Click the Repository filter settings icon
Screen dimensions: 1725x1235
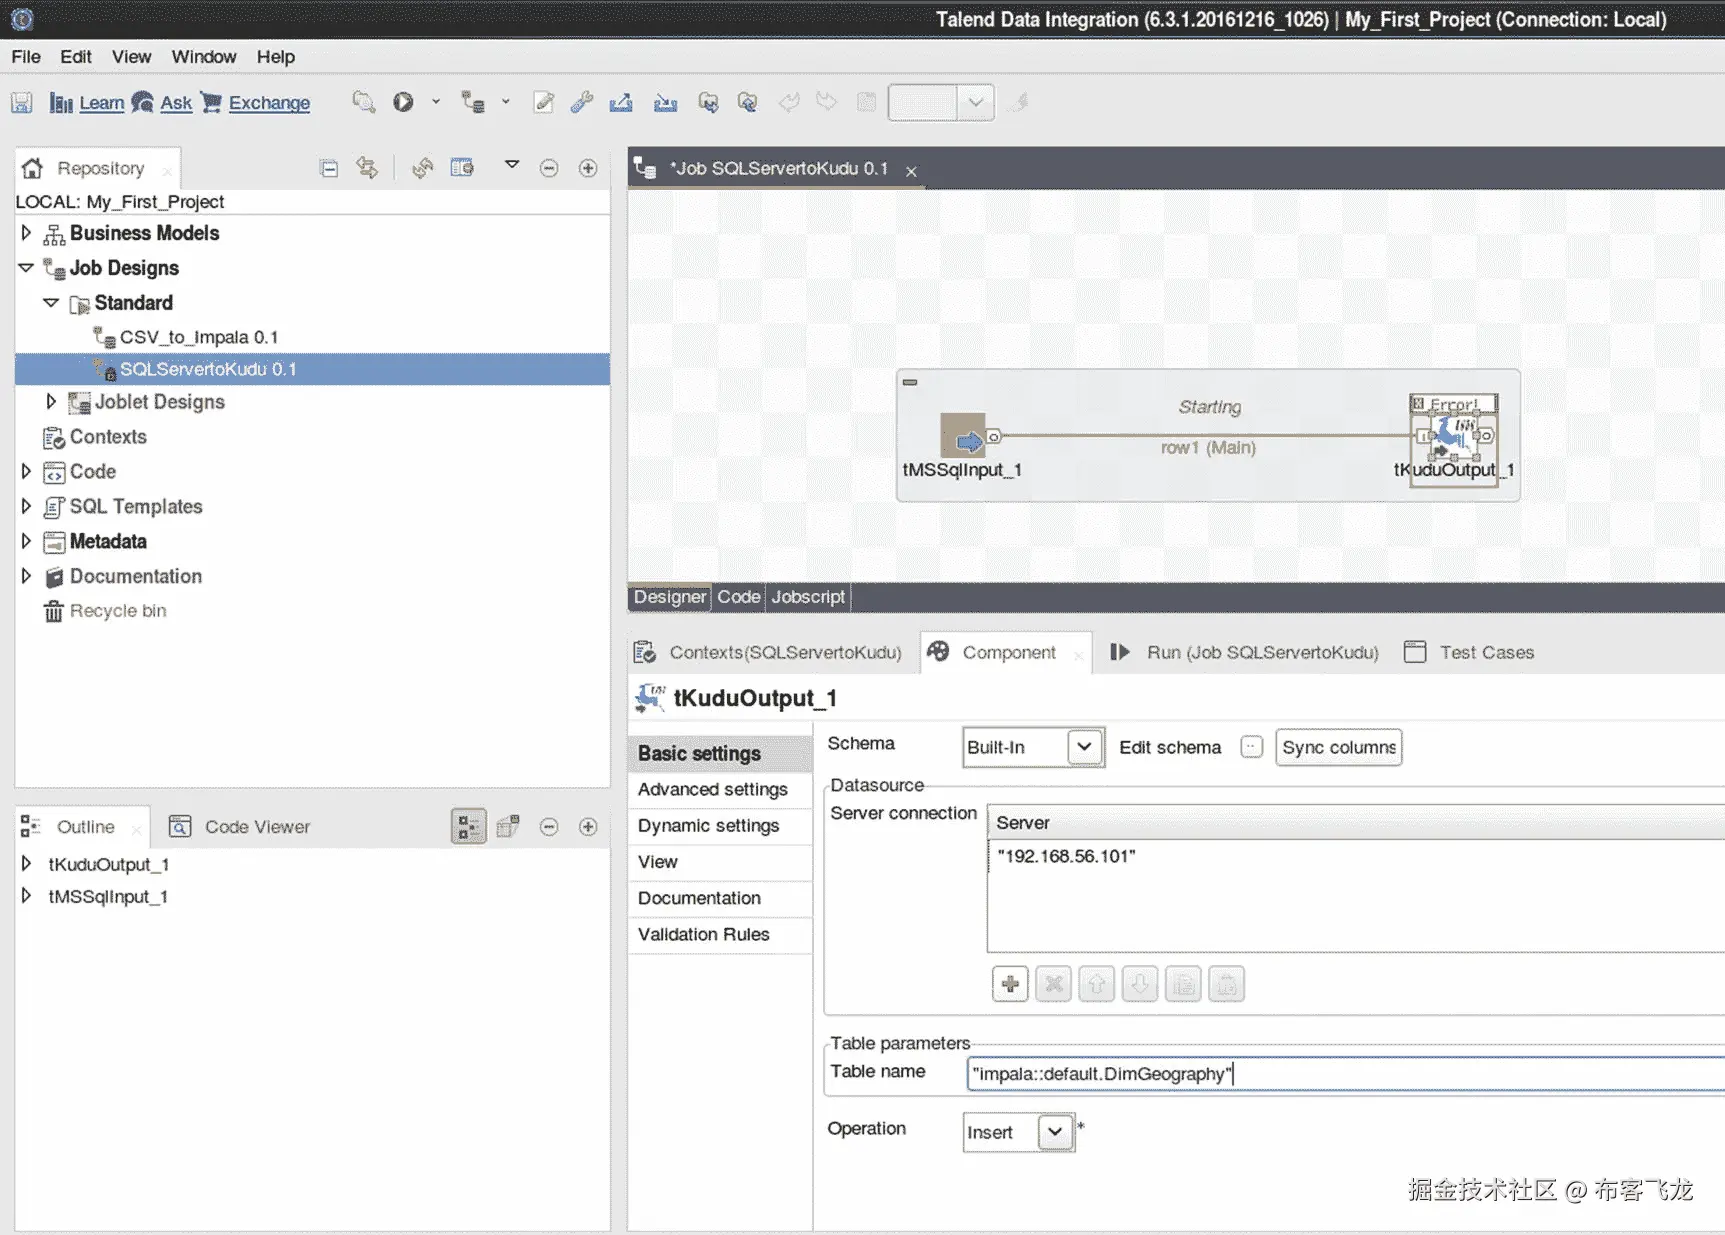[462, 168]
